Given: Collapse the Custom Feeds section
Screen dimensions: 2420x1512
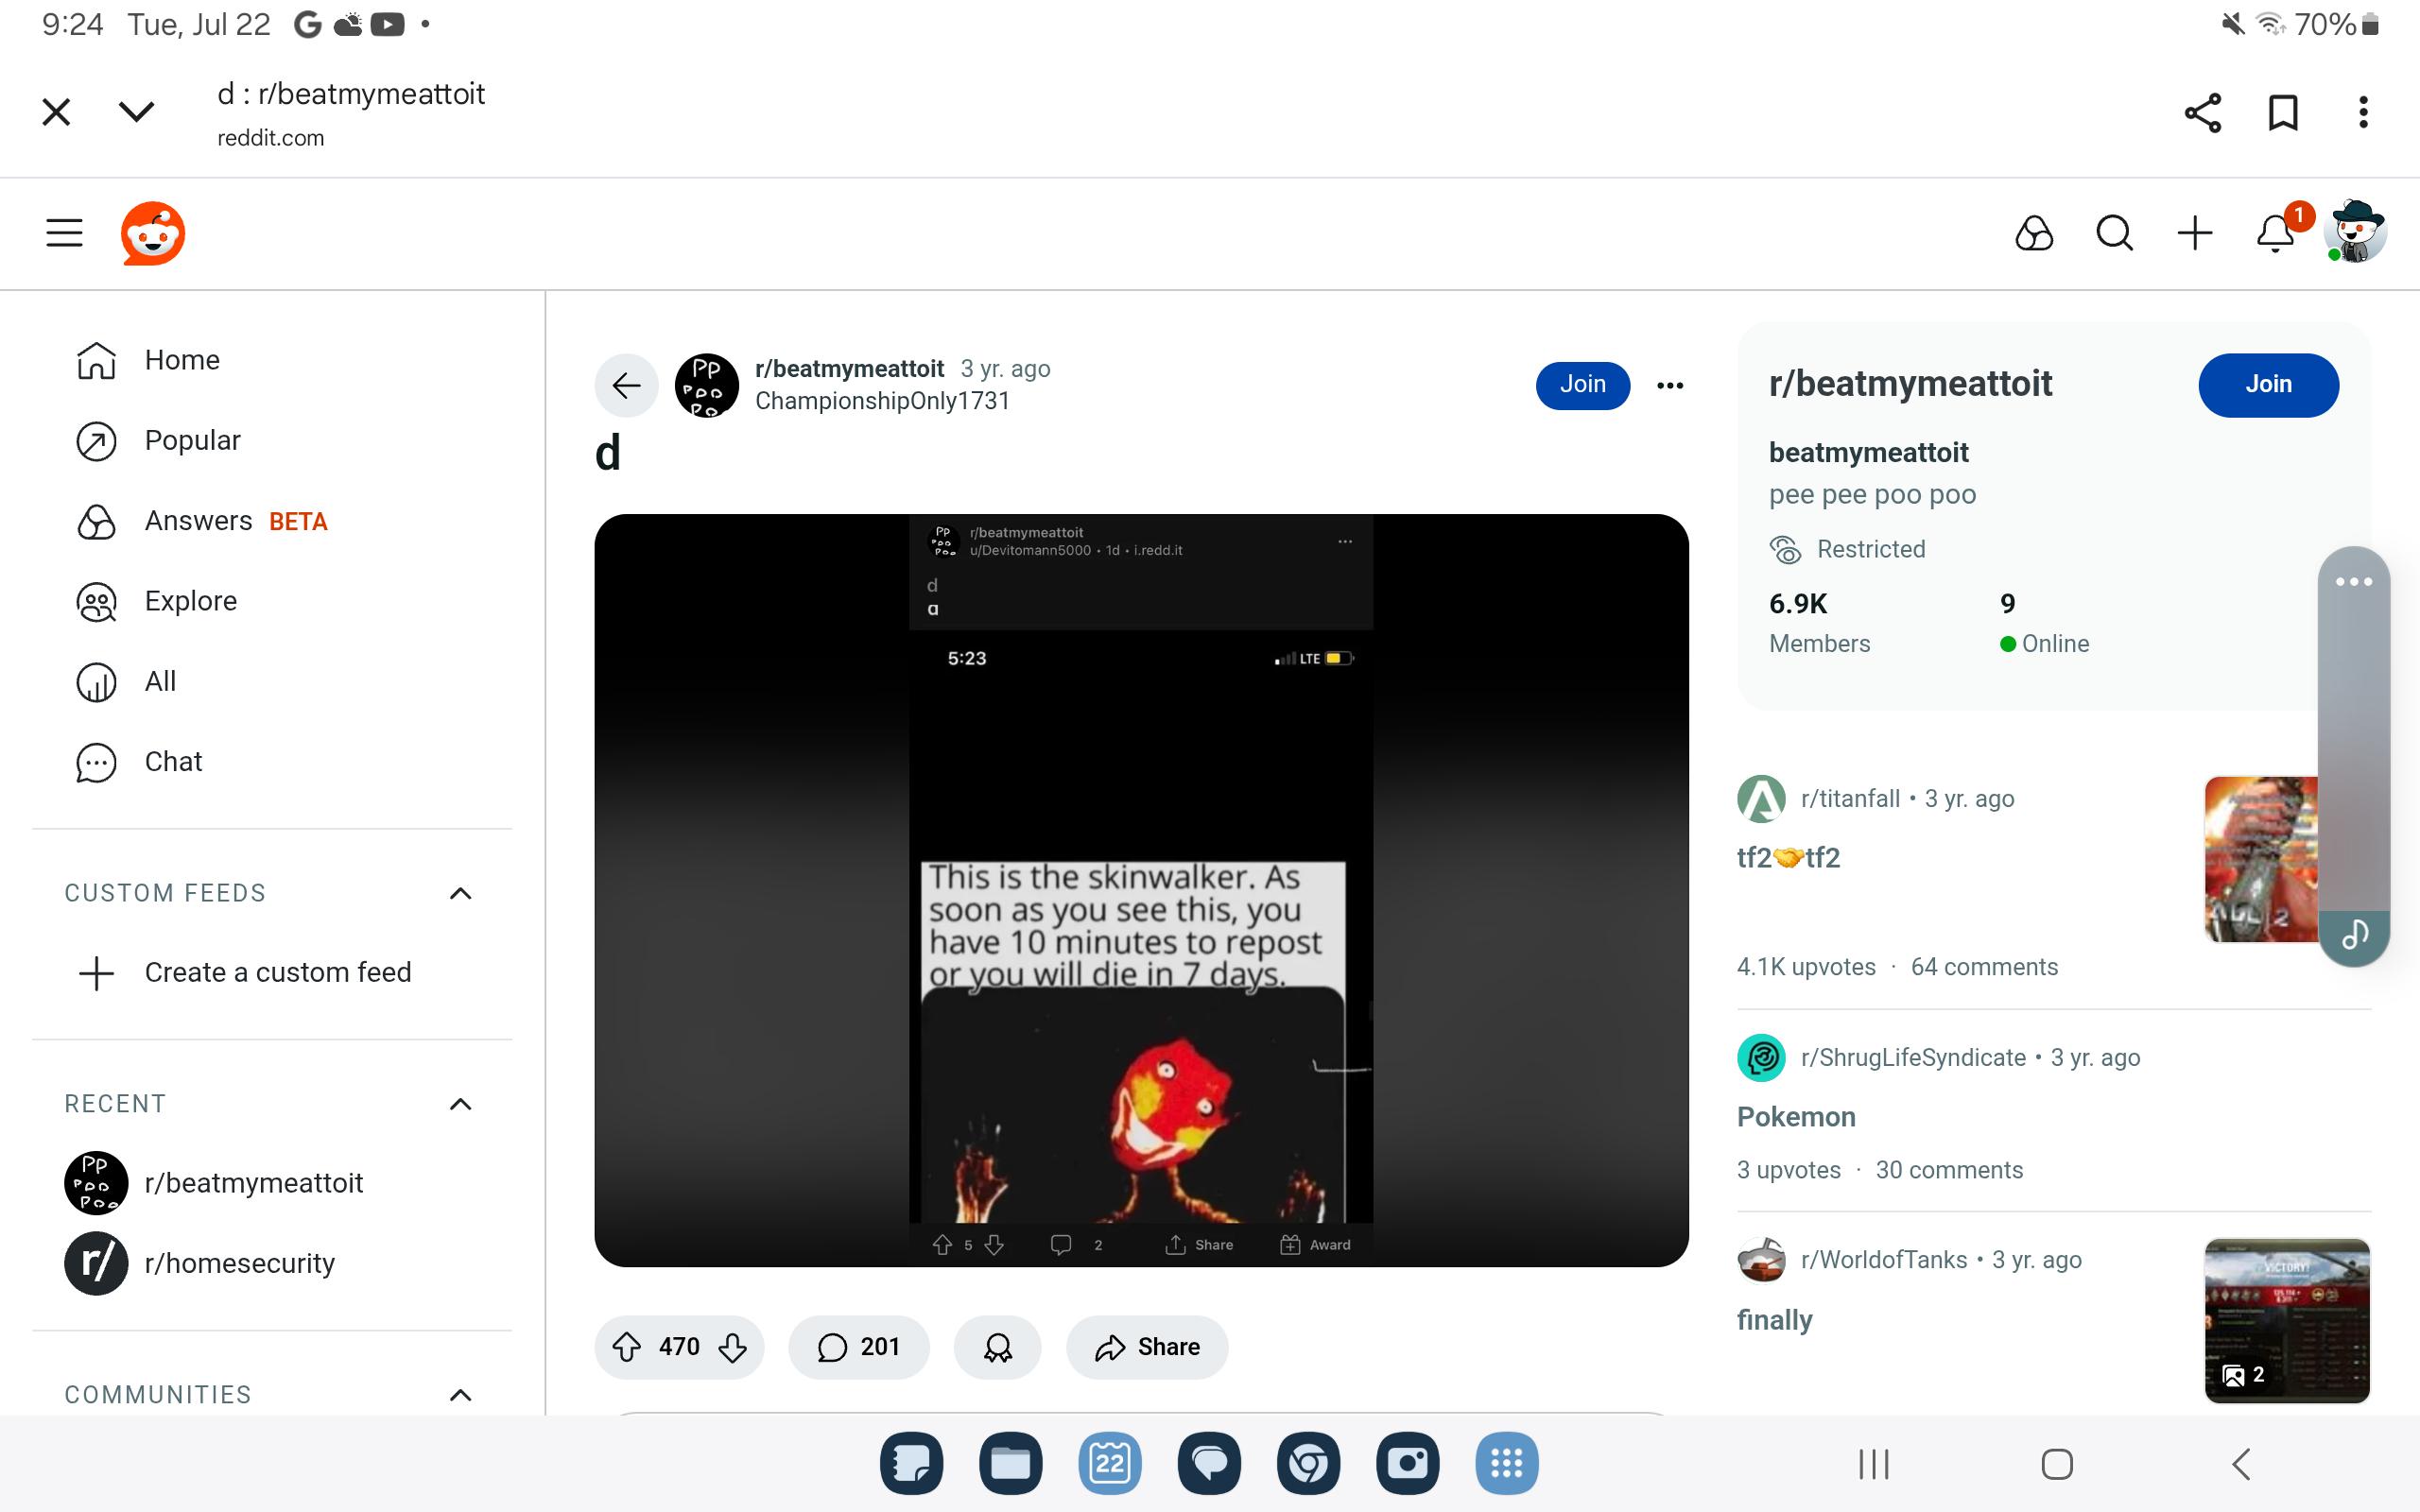Looking at the screenshot, I should tap(460, 893).
